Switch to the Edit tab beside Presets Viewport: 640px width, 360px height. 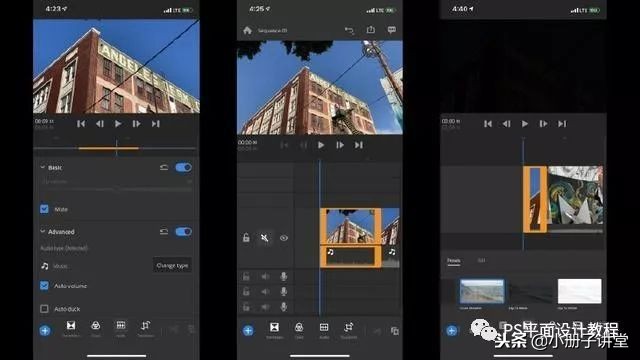coord(481,260)
